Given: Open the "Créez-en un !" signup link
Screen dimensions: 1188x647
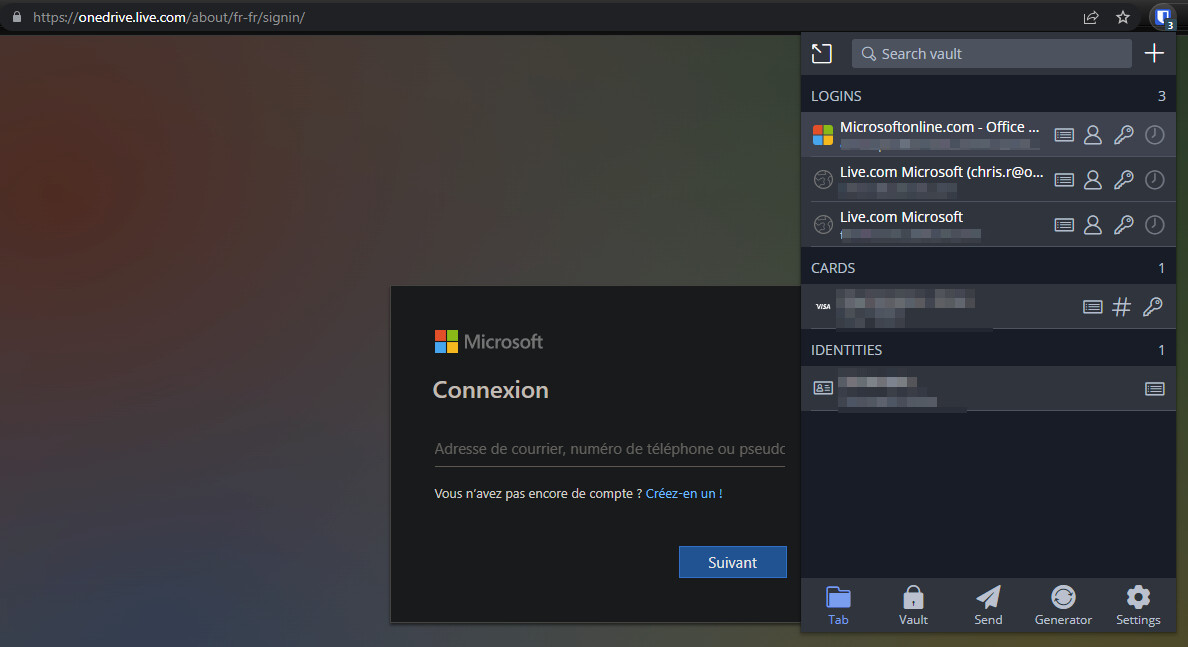Looking at the screenshot, I should pos(684,493).
